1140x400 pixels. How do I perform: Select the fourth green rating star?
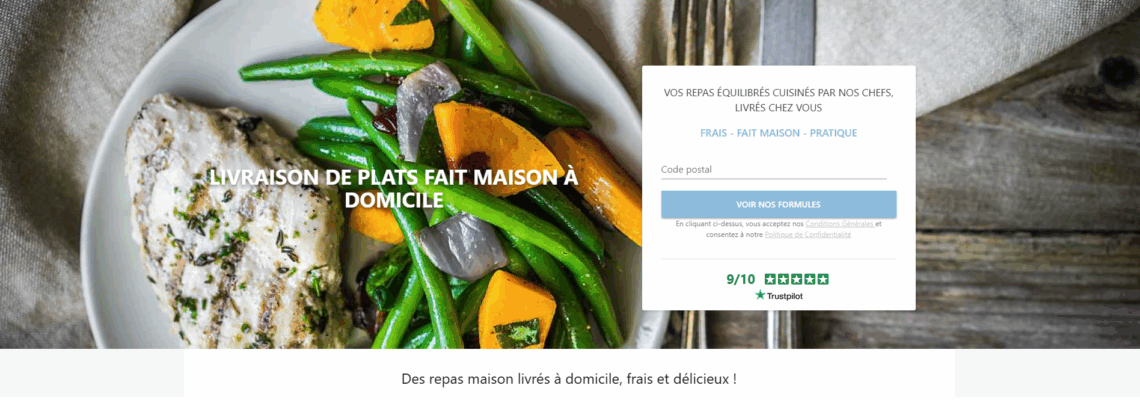[810, 279]
